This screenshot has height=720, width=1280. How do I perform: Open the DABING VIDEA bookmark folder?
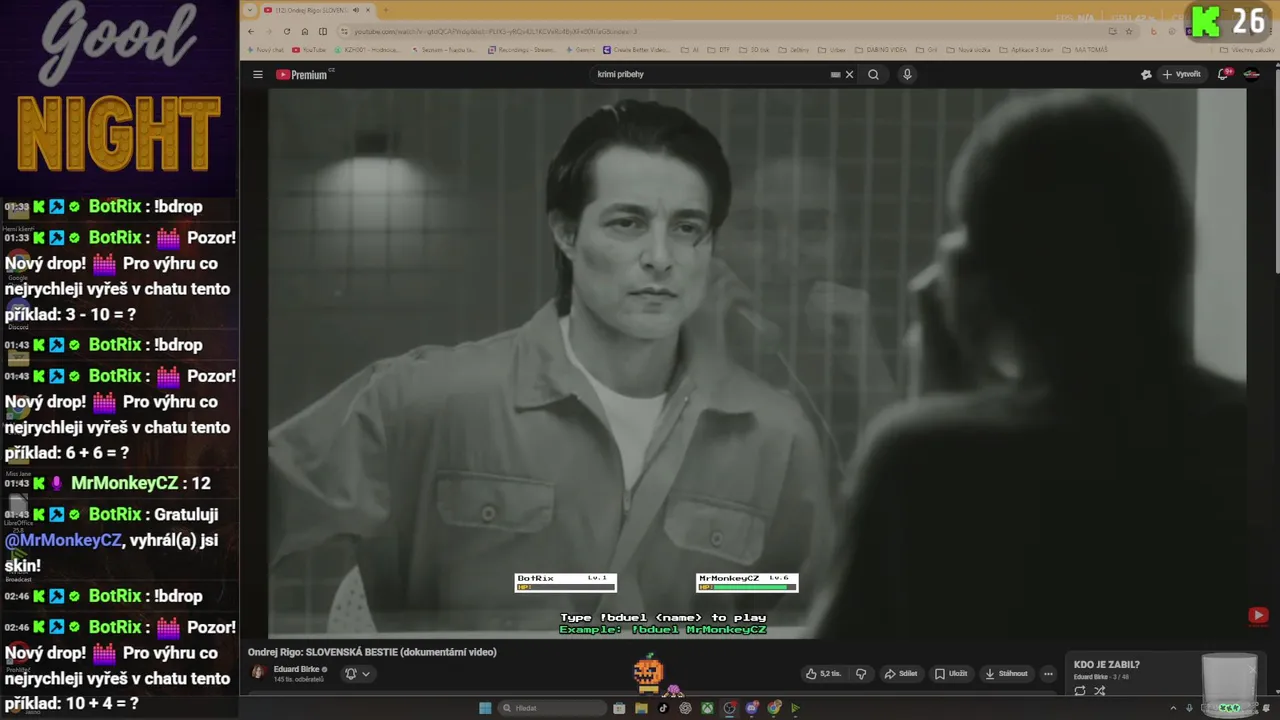tap(880, 50)
